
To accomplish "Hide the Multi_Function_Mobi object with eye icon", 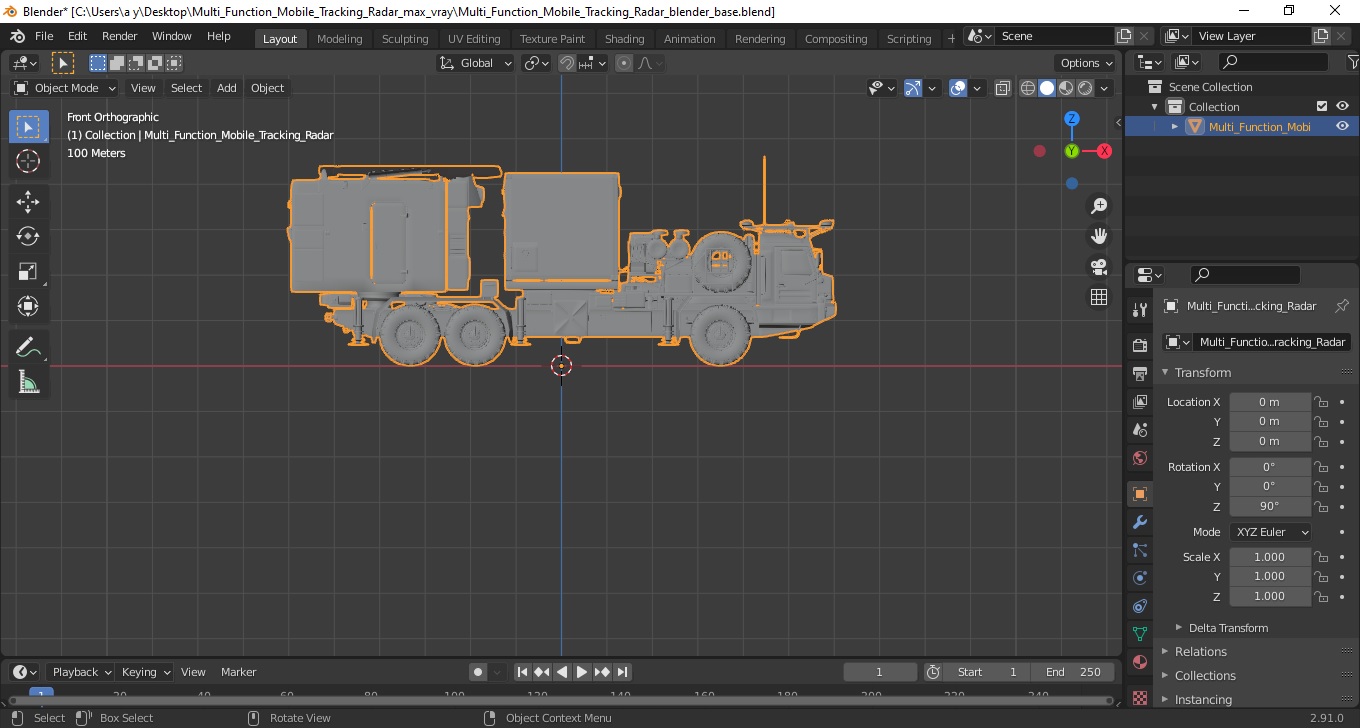I will [x=1342, y=126].
